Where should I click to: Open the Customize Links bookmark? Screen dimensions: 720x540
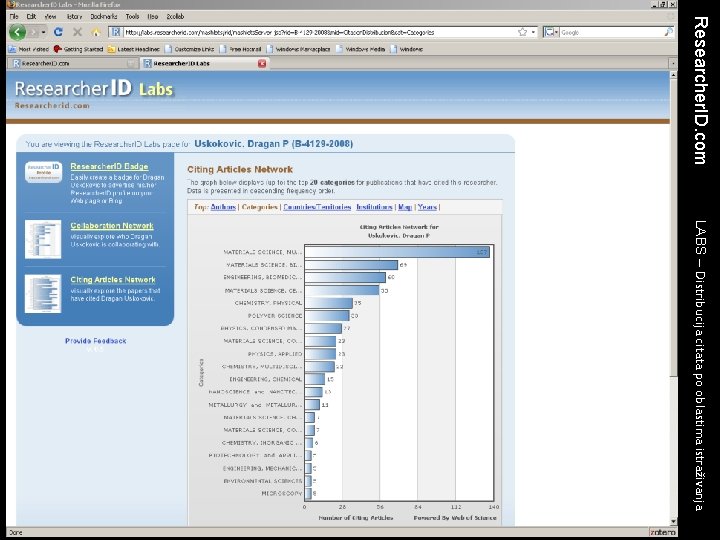click(190, 49)
